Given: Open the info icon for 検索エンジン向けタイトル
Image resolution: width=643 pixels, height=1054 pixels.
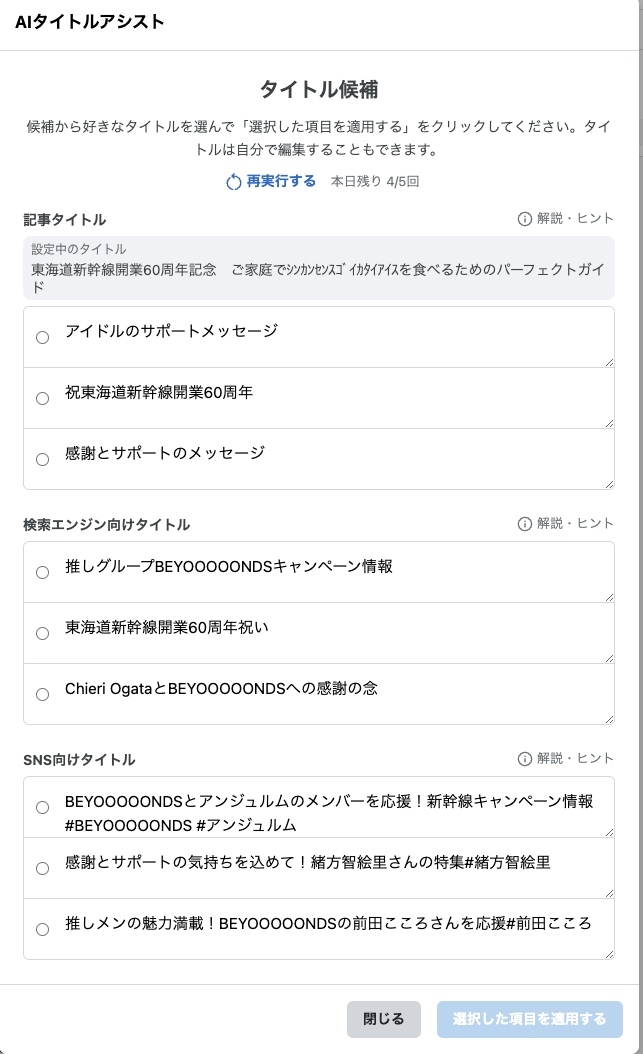Looking at the screenshot, I should click(525, 524).
